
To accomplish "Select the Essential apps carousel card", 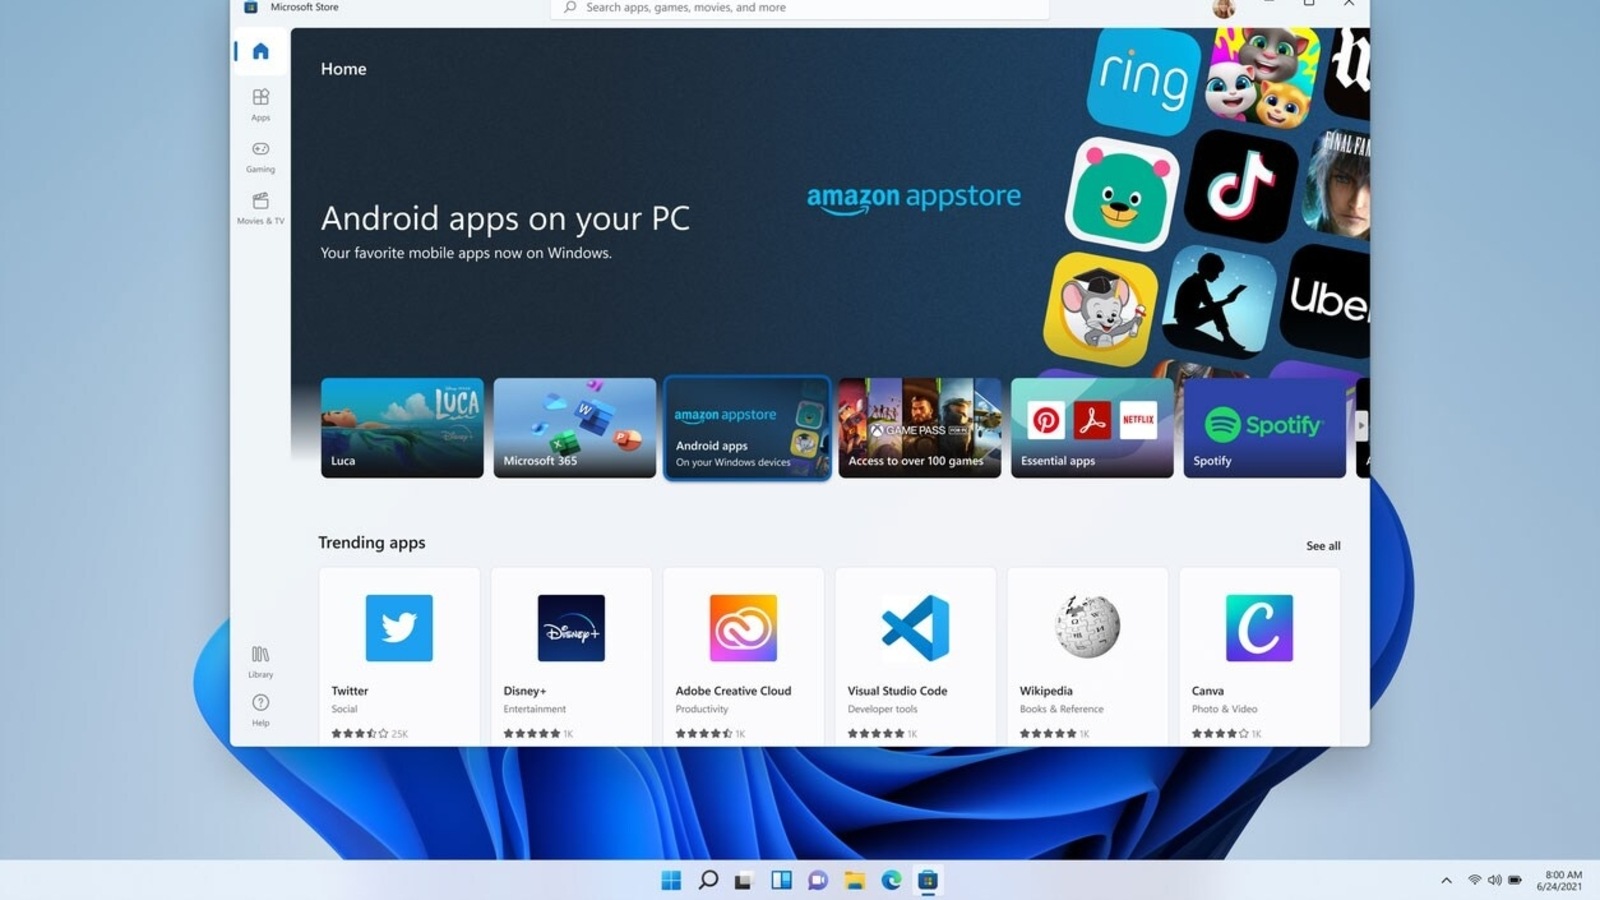I will tap(1092, 428).
